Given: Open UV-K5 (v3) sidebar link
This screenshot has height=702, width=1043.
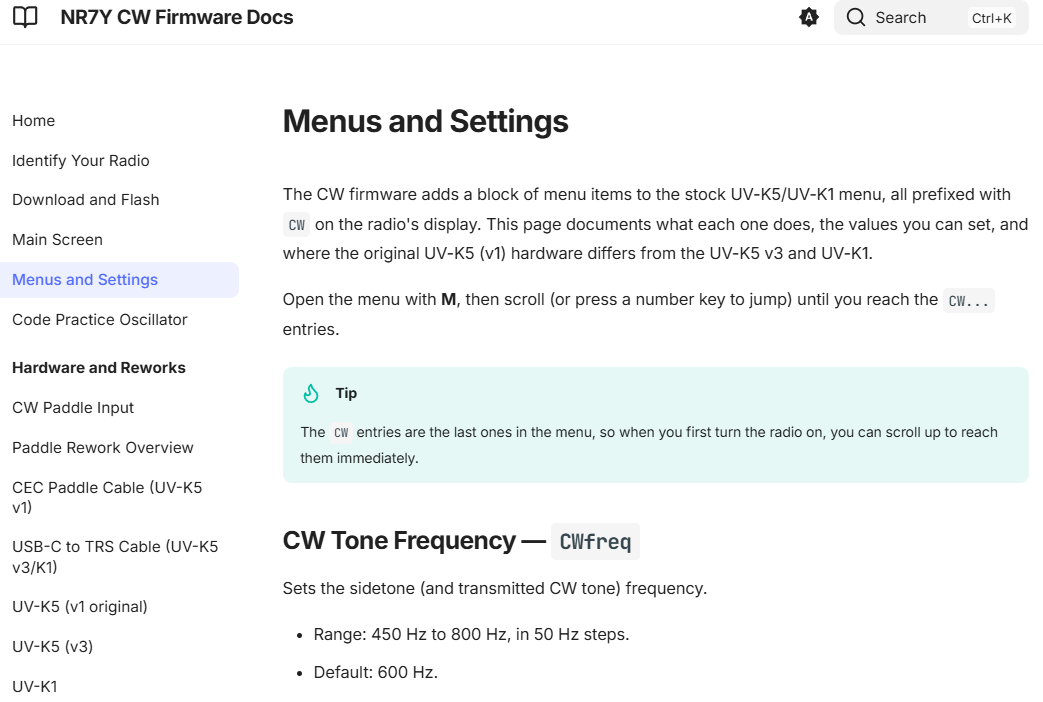Looking at the screenshot, I should [53, 646].
